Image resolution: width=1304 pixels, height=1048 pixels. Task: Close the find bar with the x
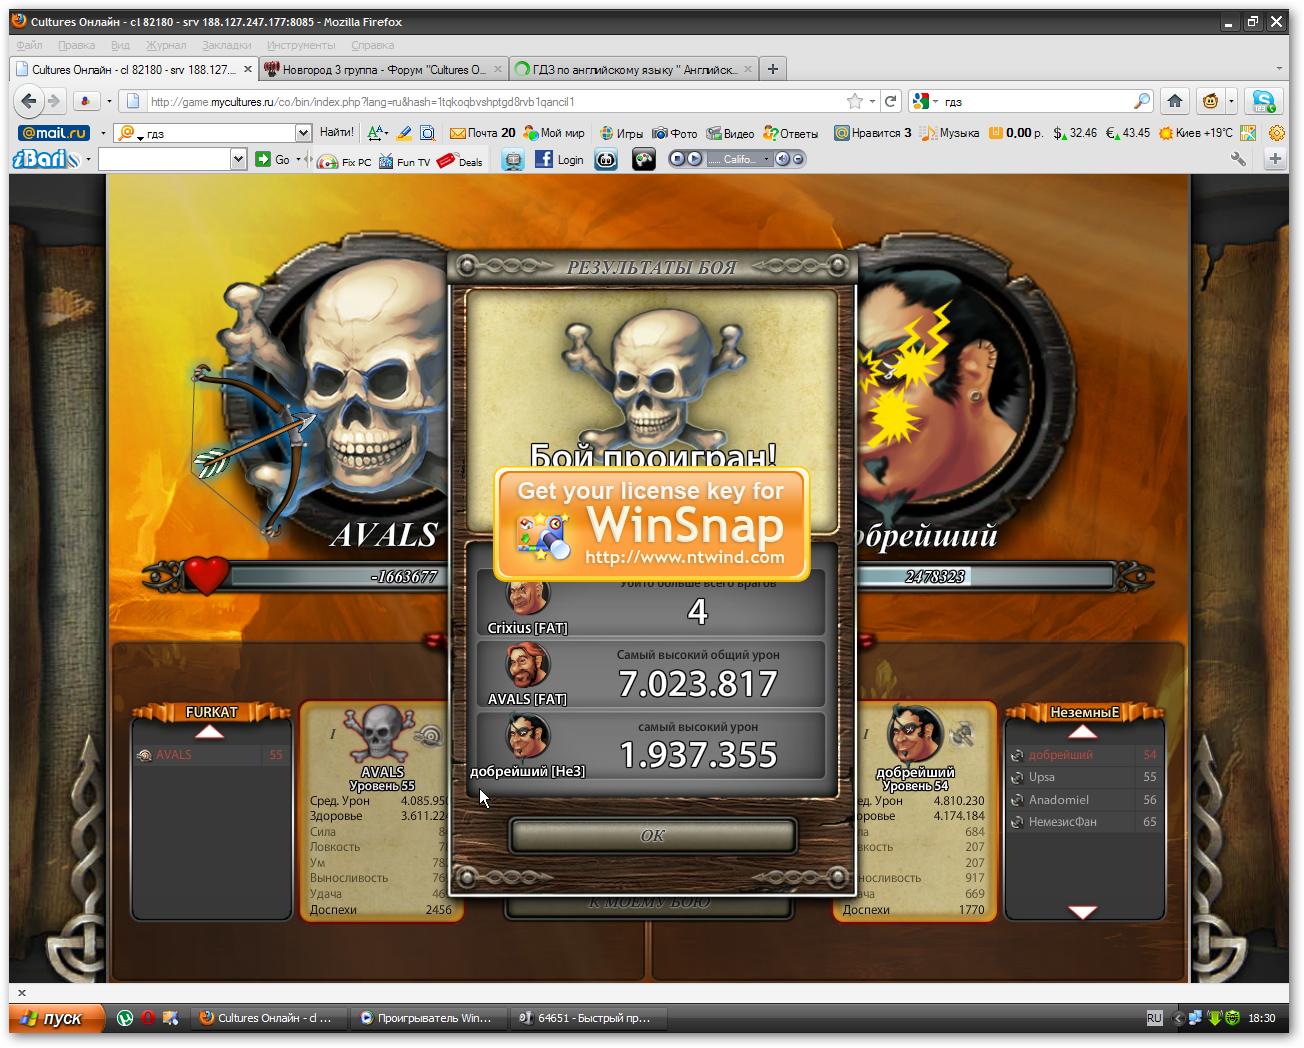22,993
